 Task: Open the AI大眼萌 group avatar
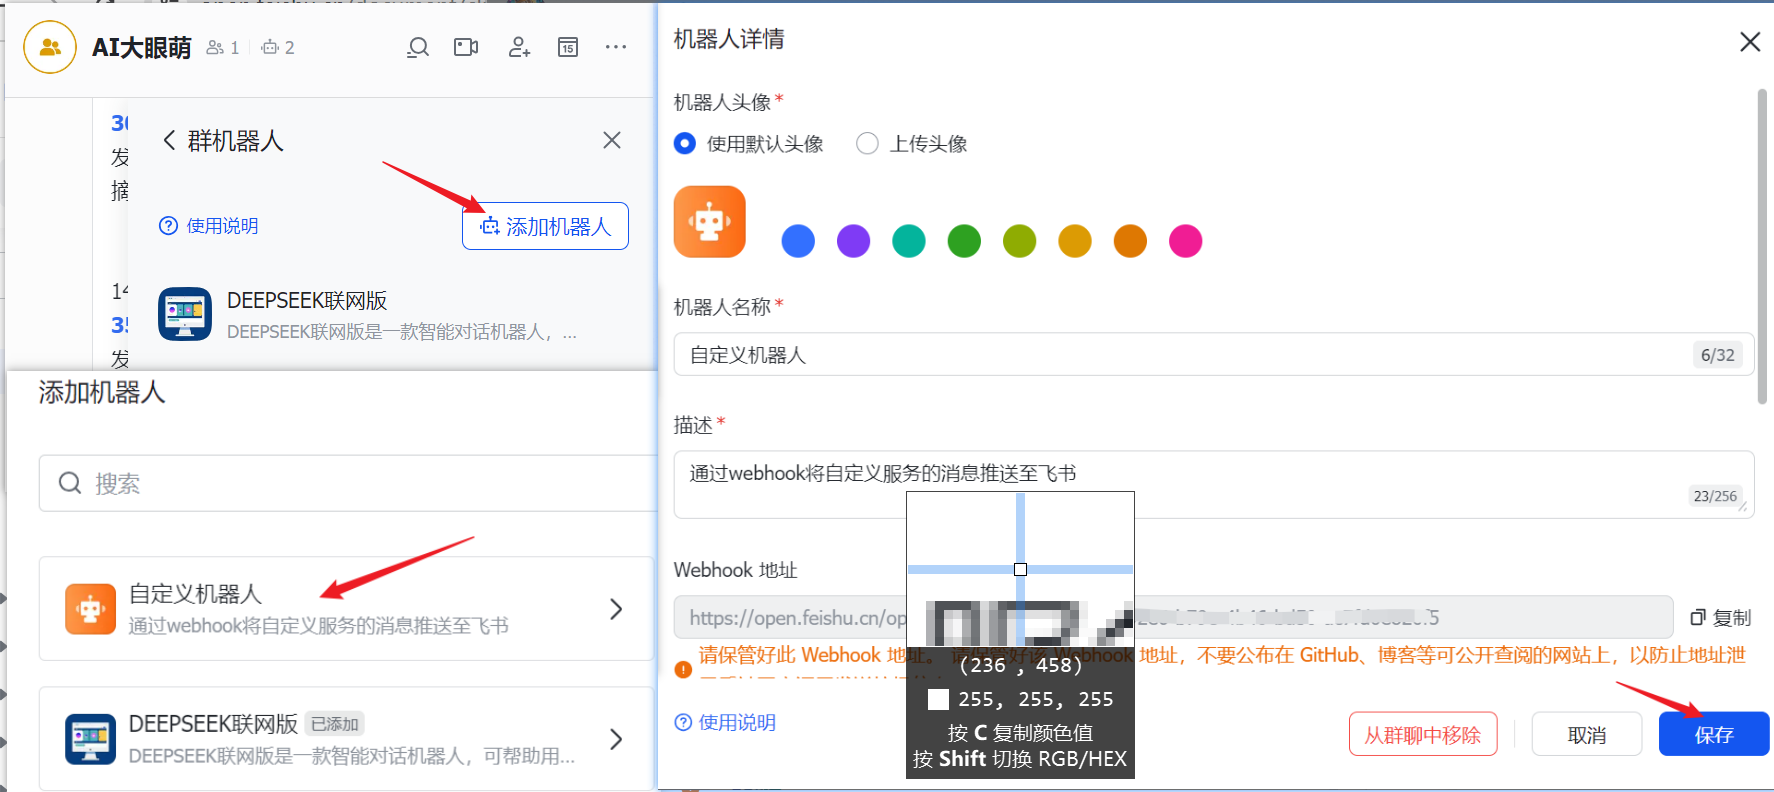pyautogui.click(x=50, y=47)
